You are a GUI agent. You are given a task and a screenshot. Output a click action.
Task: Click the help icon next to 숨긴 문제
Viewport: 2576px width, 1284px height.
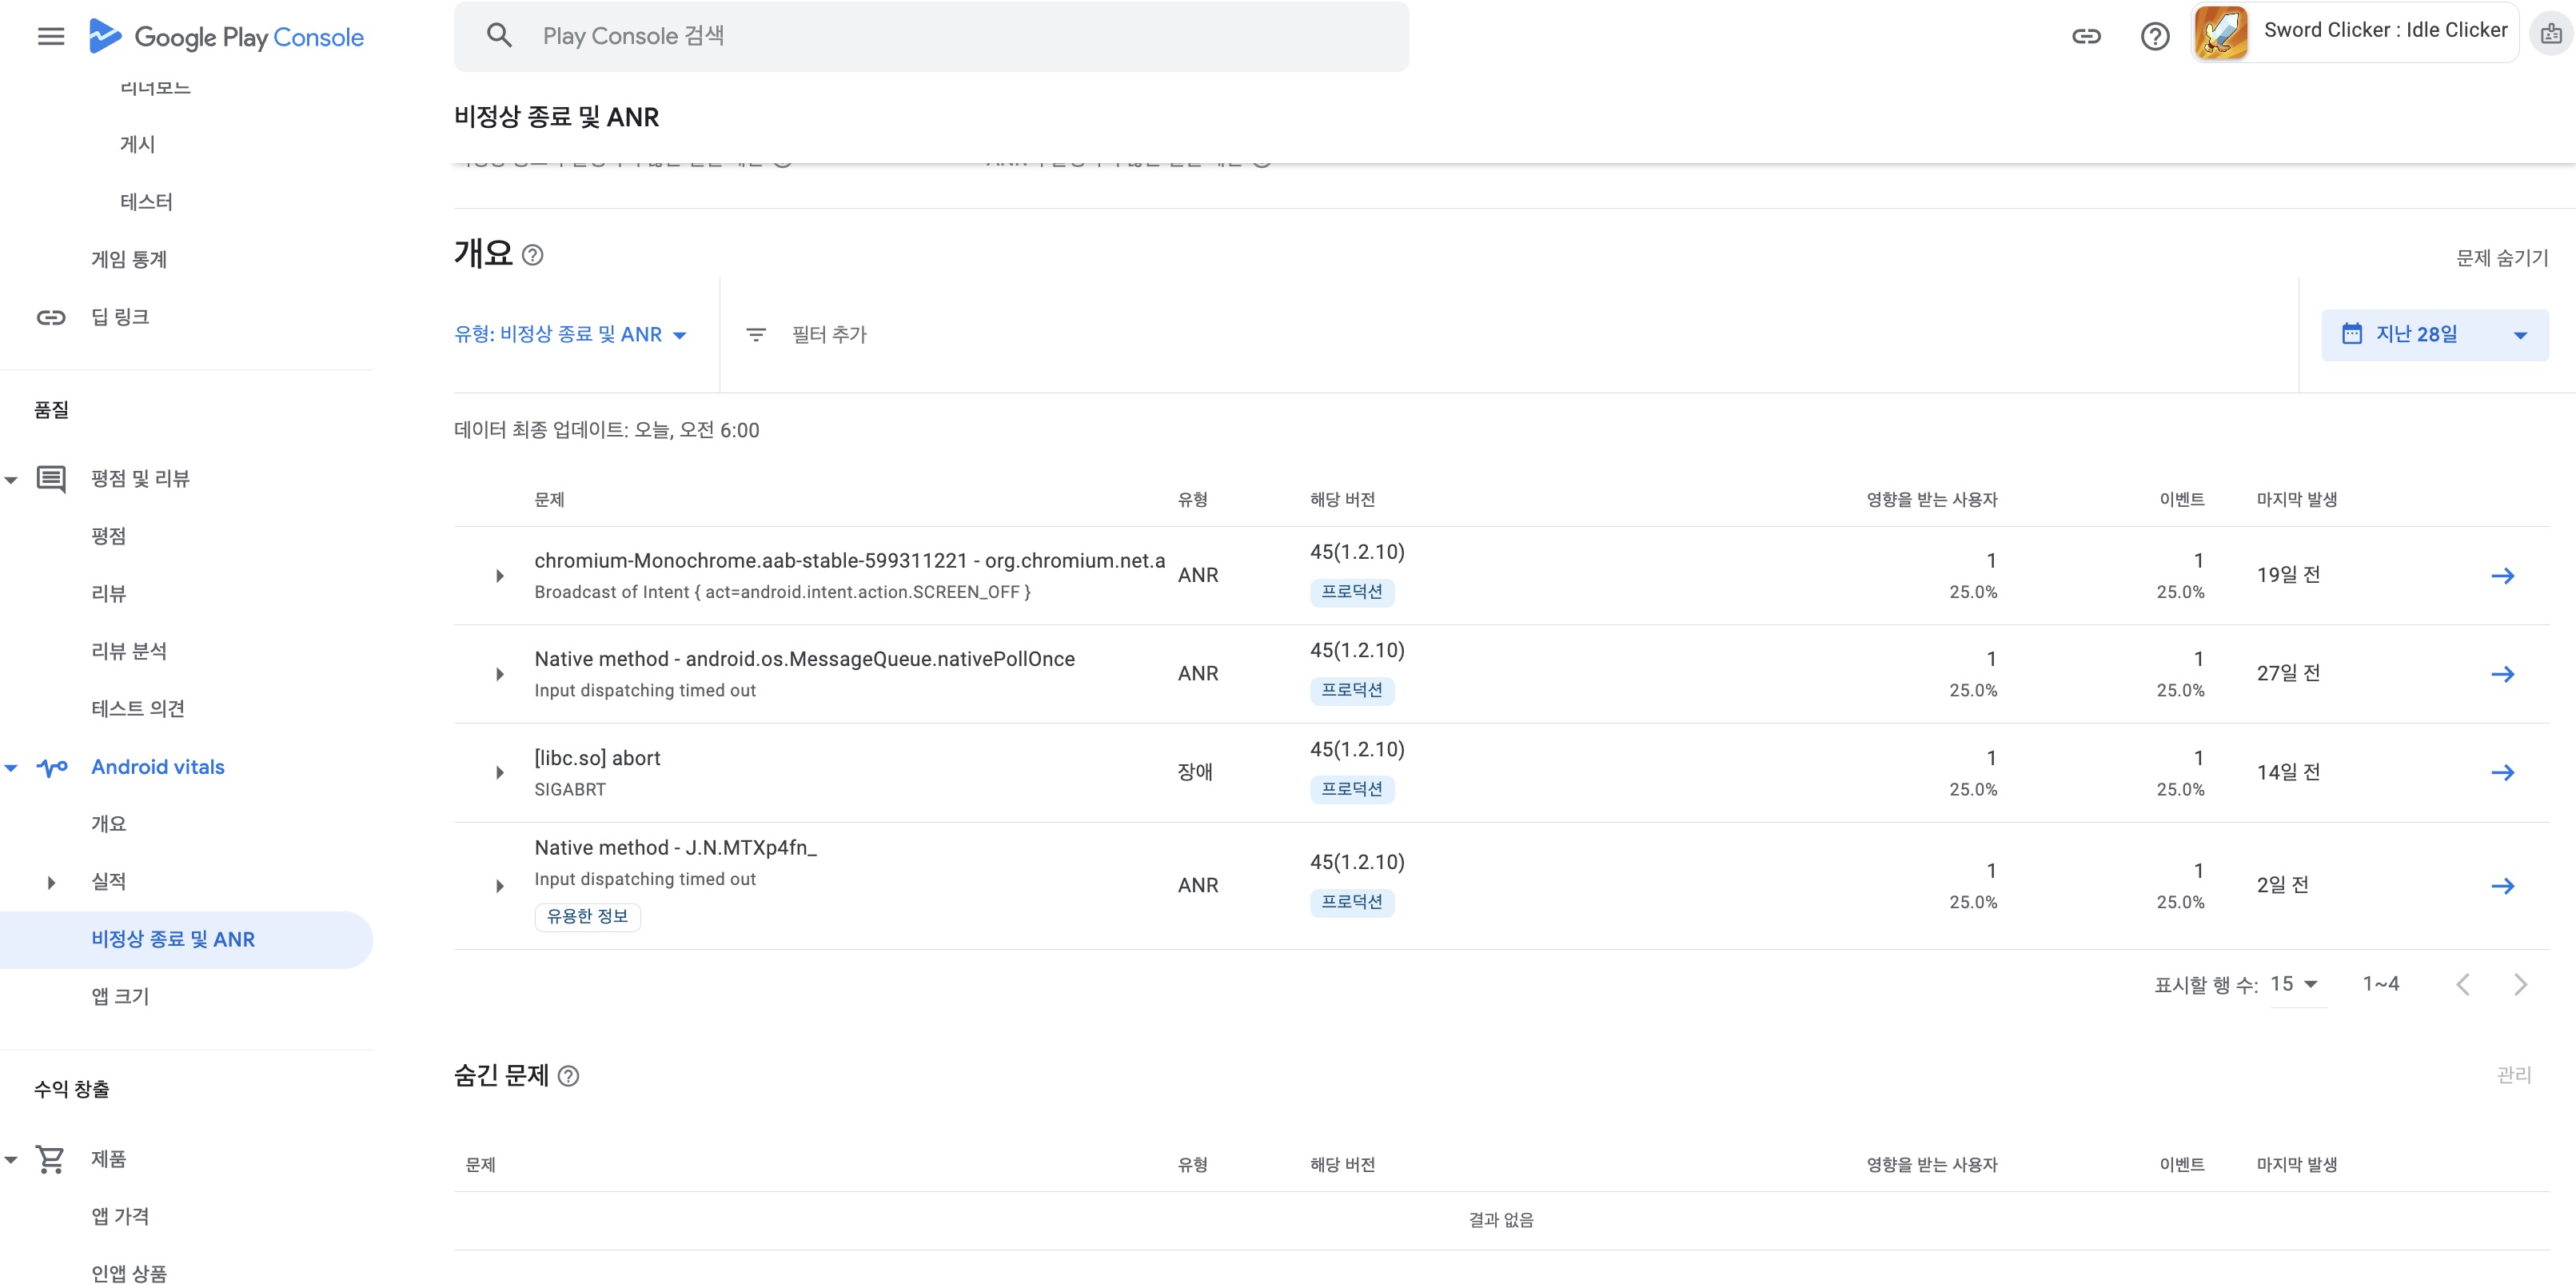coord(568,1076)
